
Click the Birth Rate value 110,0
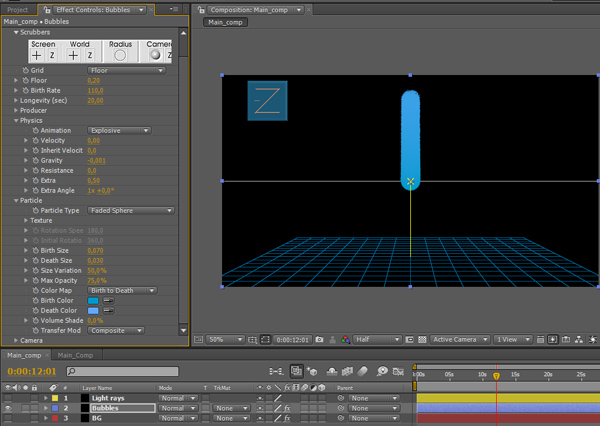(95, 91)
